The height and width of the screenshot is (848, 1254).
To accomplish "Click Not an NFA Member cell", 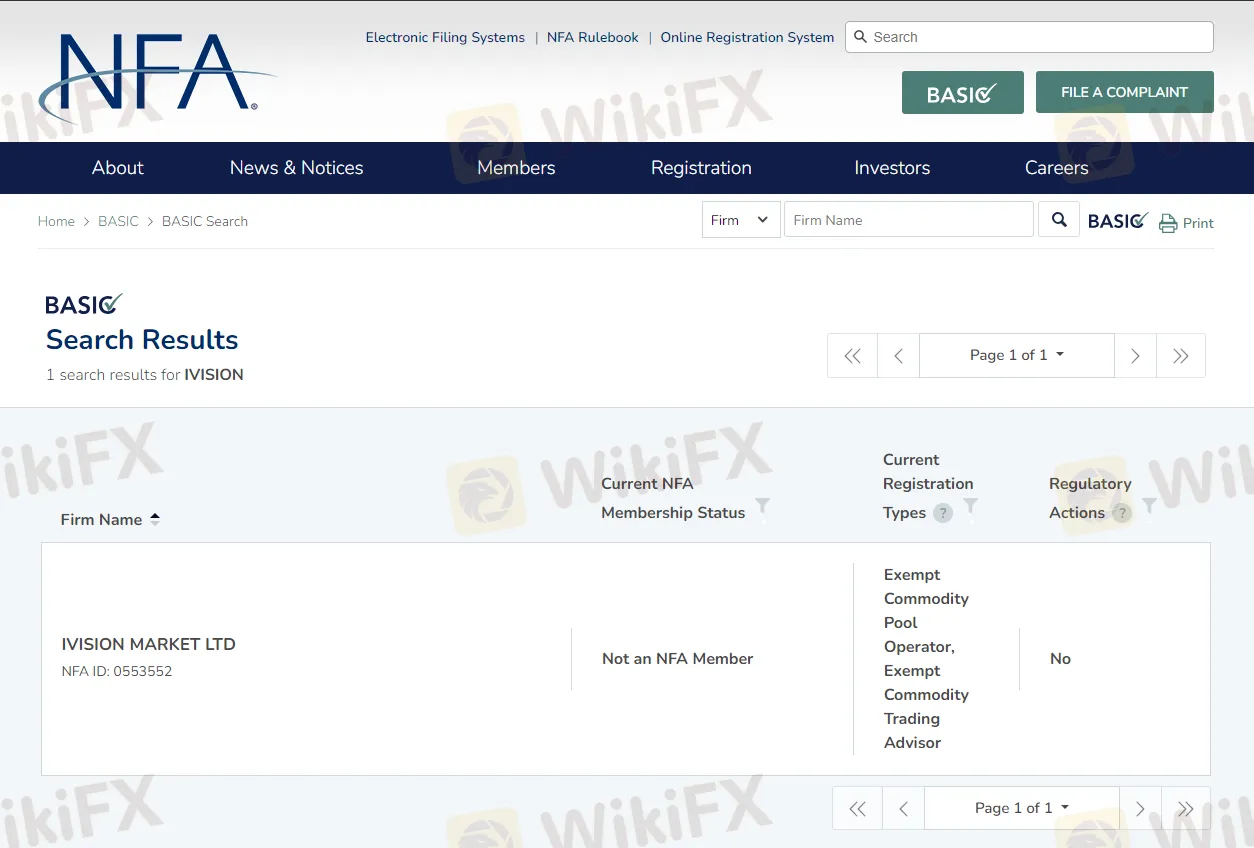I will point(677,658).
